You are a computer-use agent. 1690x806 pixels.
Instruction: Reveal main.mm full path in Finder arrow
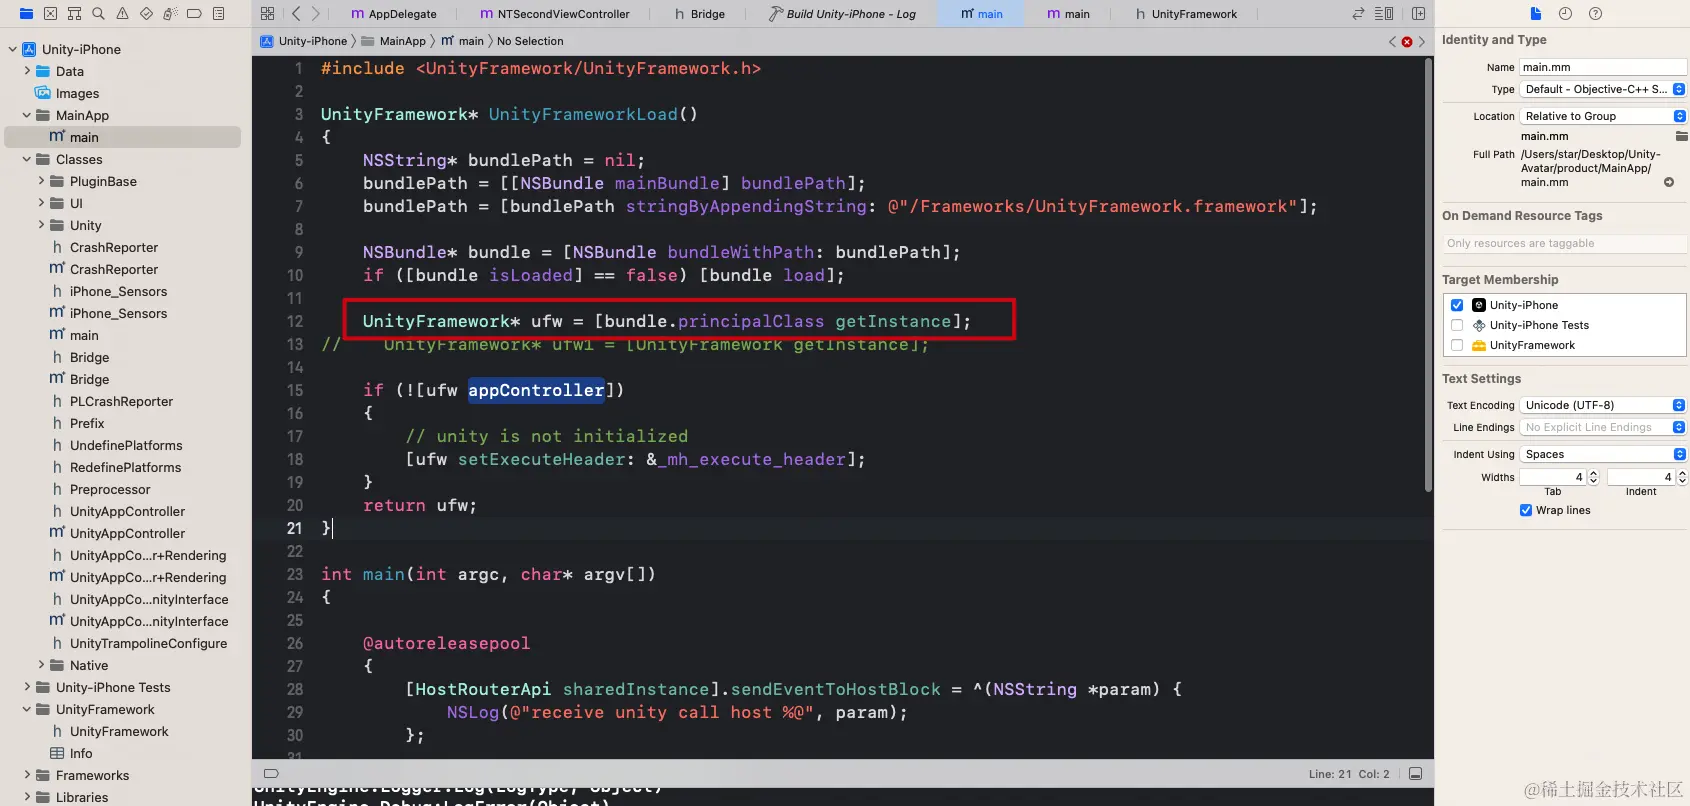pos(1668,183)
